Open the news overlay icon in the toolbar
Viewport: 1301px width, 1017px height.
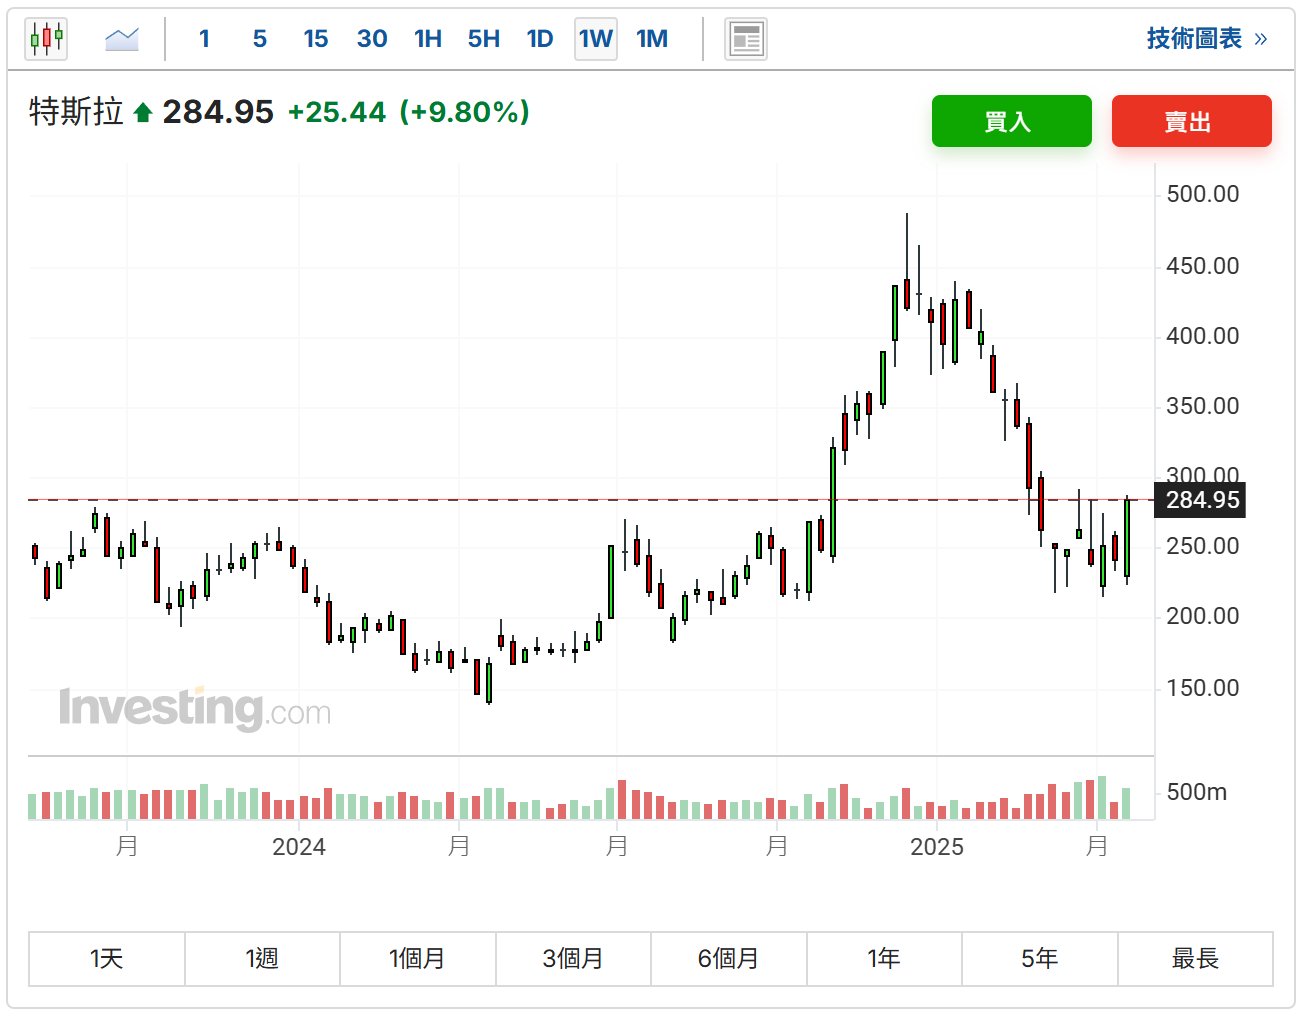[x=746, y=39]
